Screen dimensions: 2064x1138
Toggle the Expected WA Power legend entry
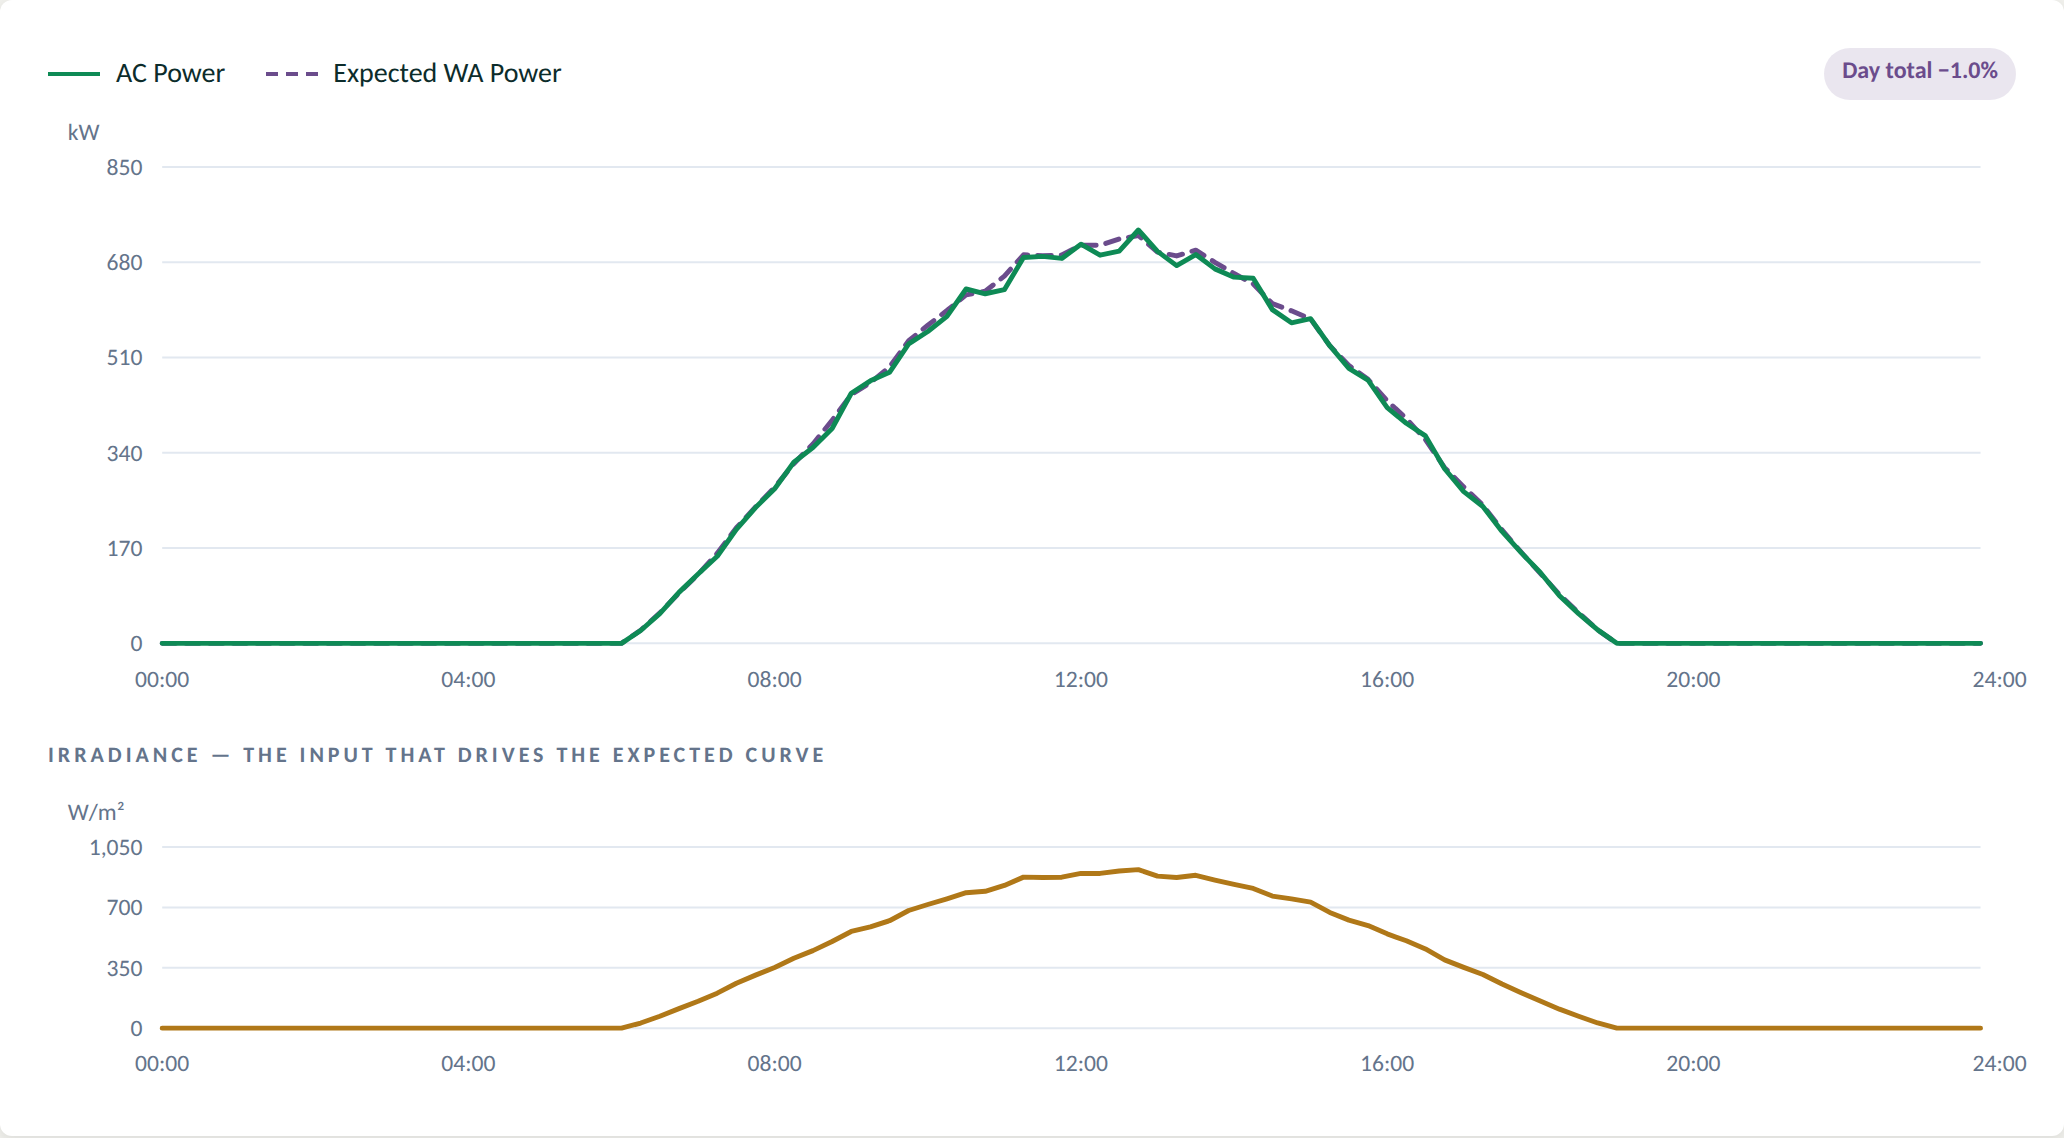tap(413, 73)
